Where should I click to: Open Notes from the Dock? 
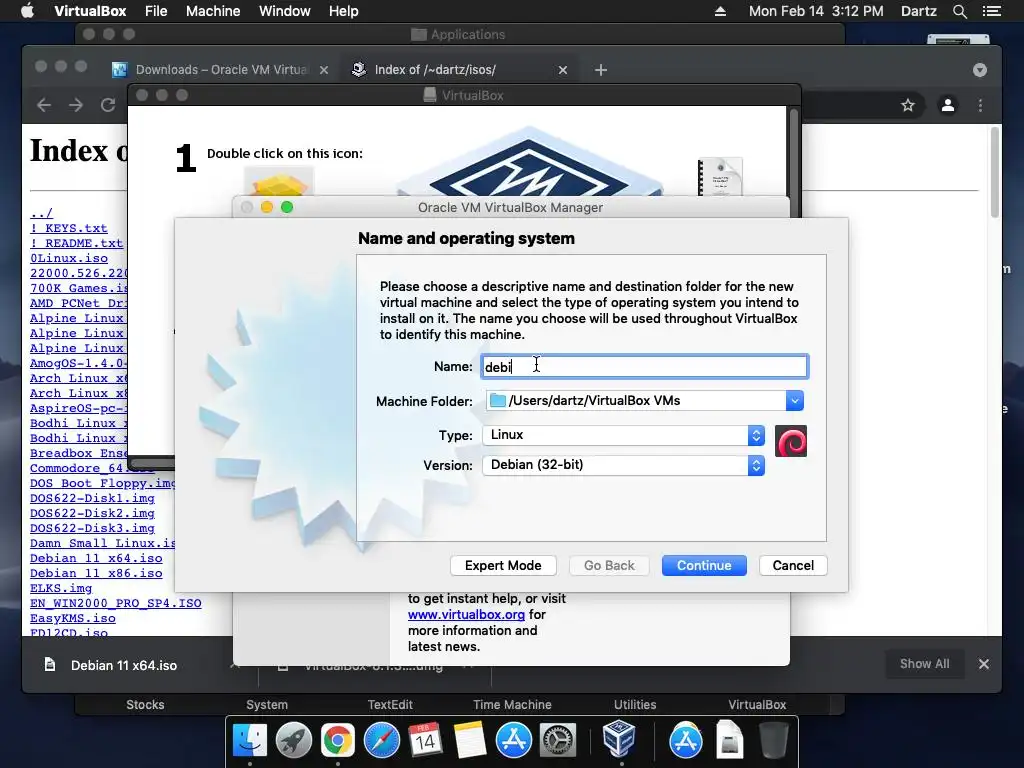point(470,741)
